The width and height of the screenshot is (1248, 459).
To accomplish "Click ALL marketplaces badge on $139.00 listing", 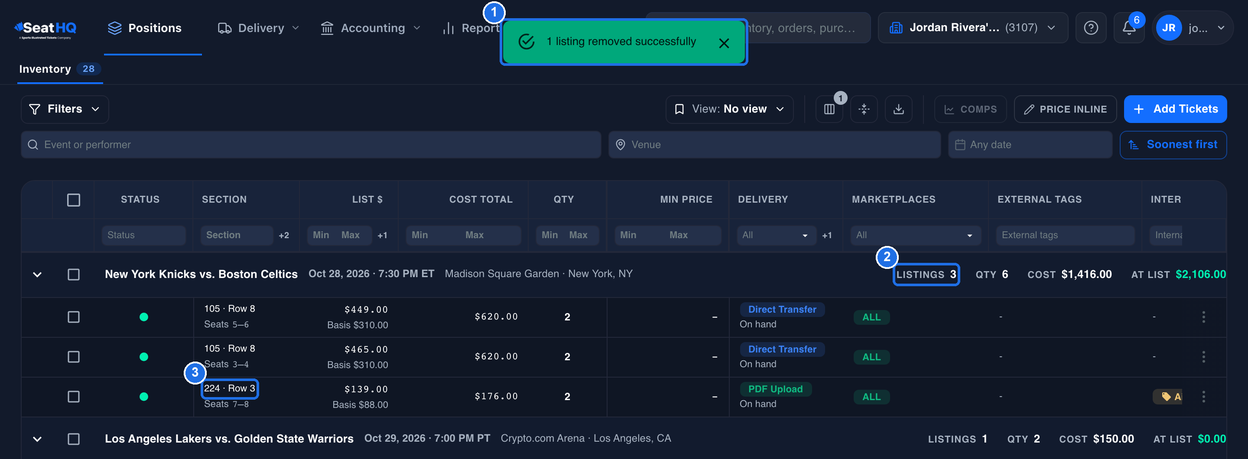I will coord(871,397).
